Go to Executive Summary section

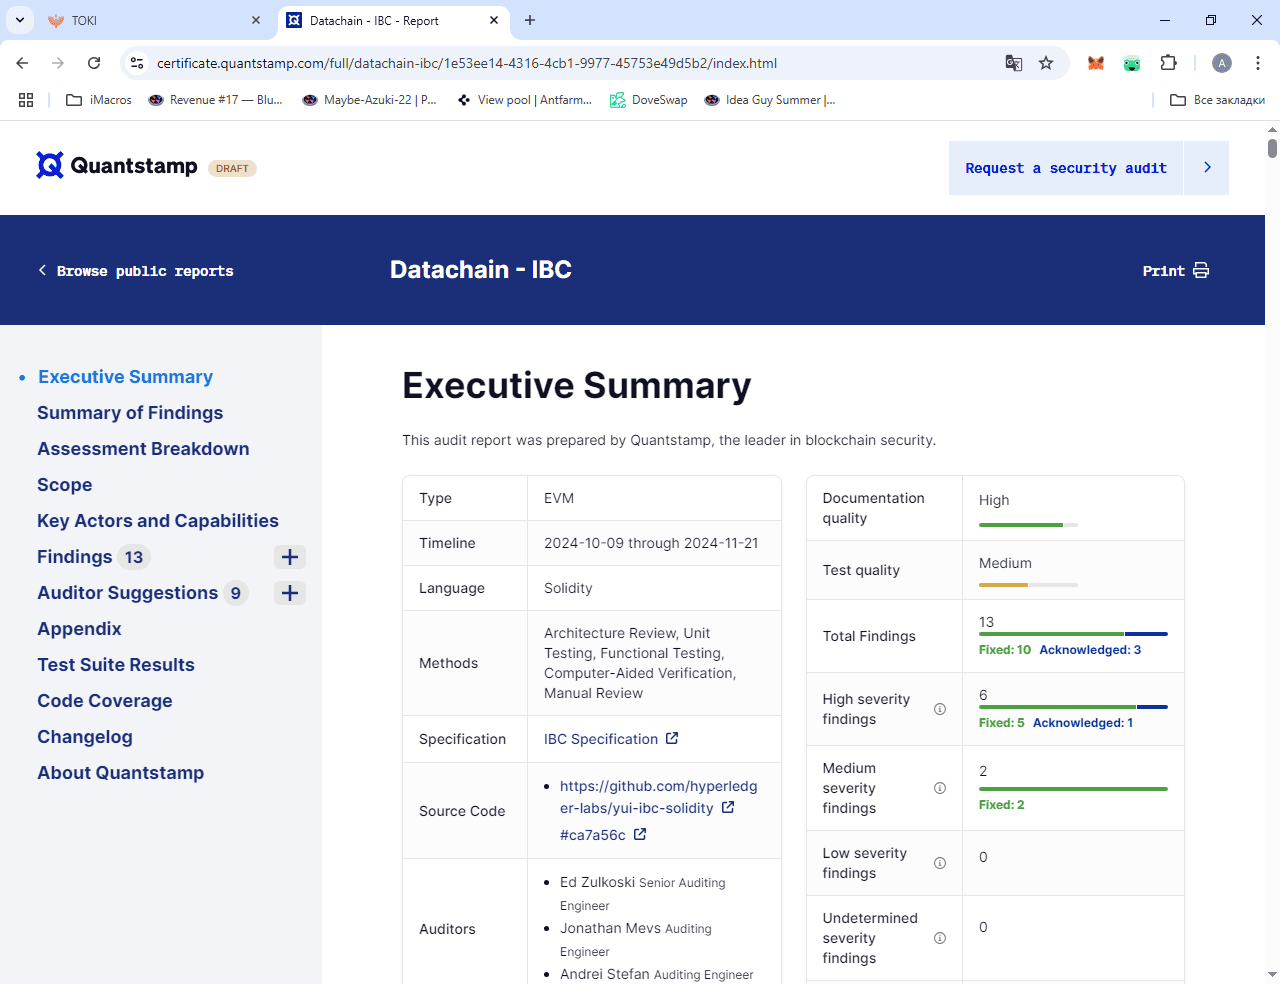[125, 377]
